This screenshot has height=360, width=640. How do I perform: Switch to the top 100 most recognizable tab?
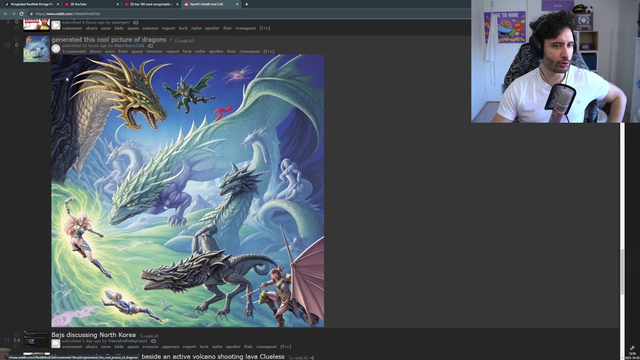(151, 4)
